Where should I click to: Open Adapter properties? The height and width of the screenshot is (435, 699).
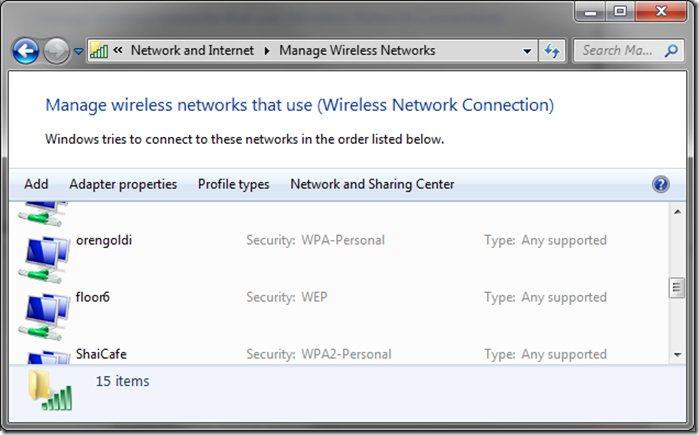pyautogui.click(x=123, y=184)
